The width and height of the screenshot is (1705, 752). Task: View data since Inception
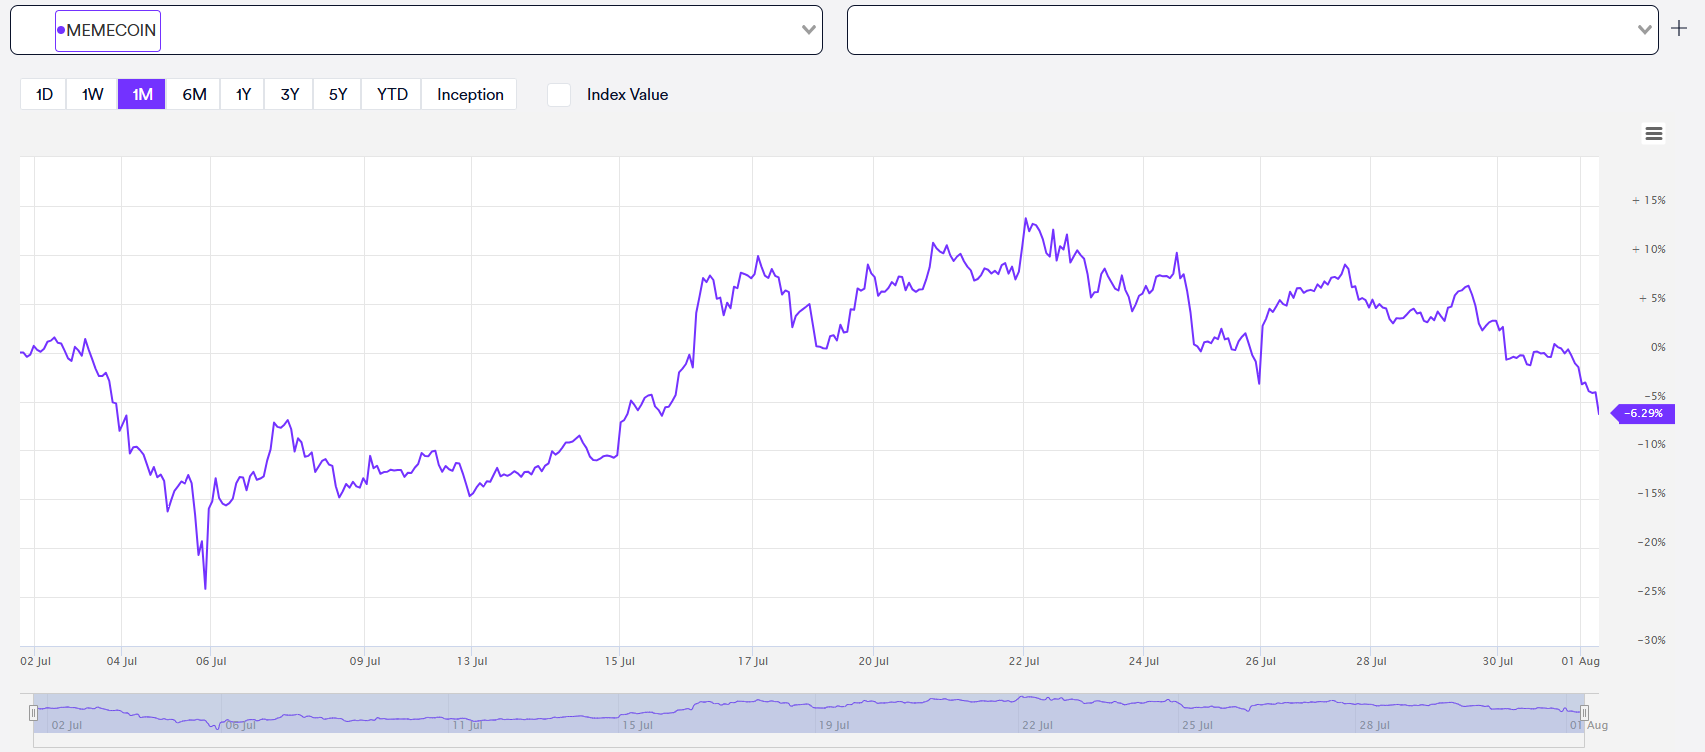click(x=470, y=94)
